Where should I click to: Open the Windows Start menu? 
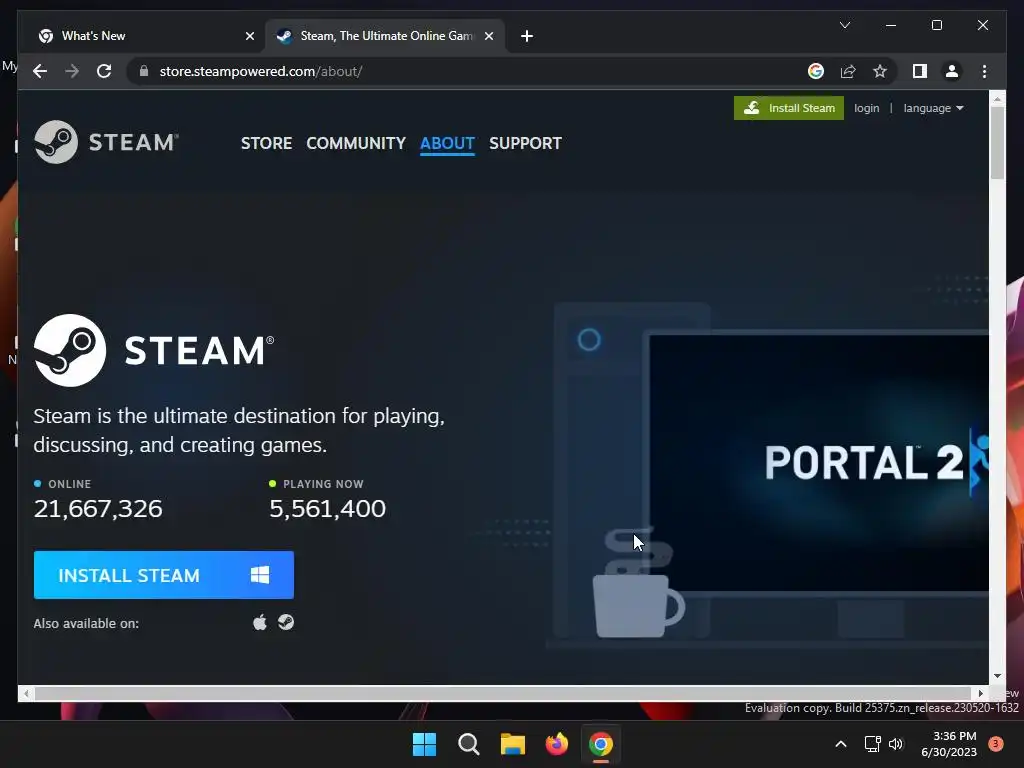(424, 744)
